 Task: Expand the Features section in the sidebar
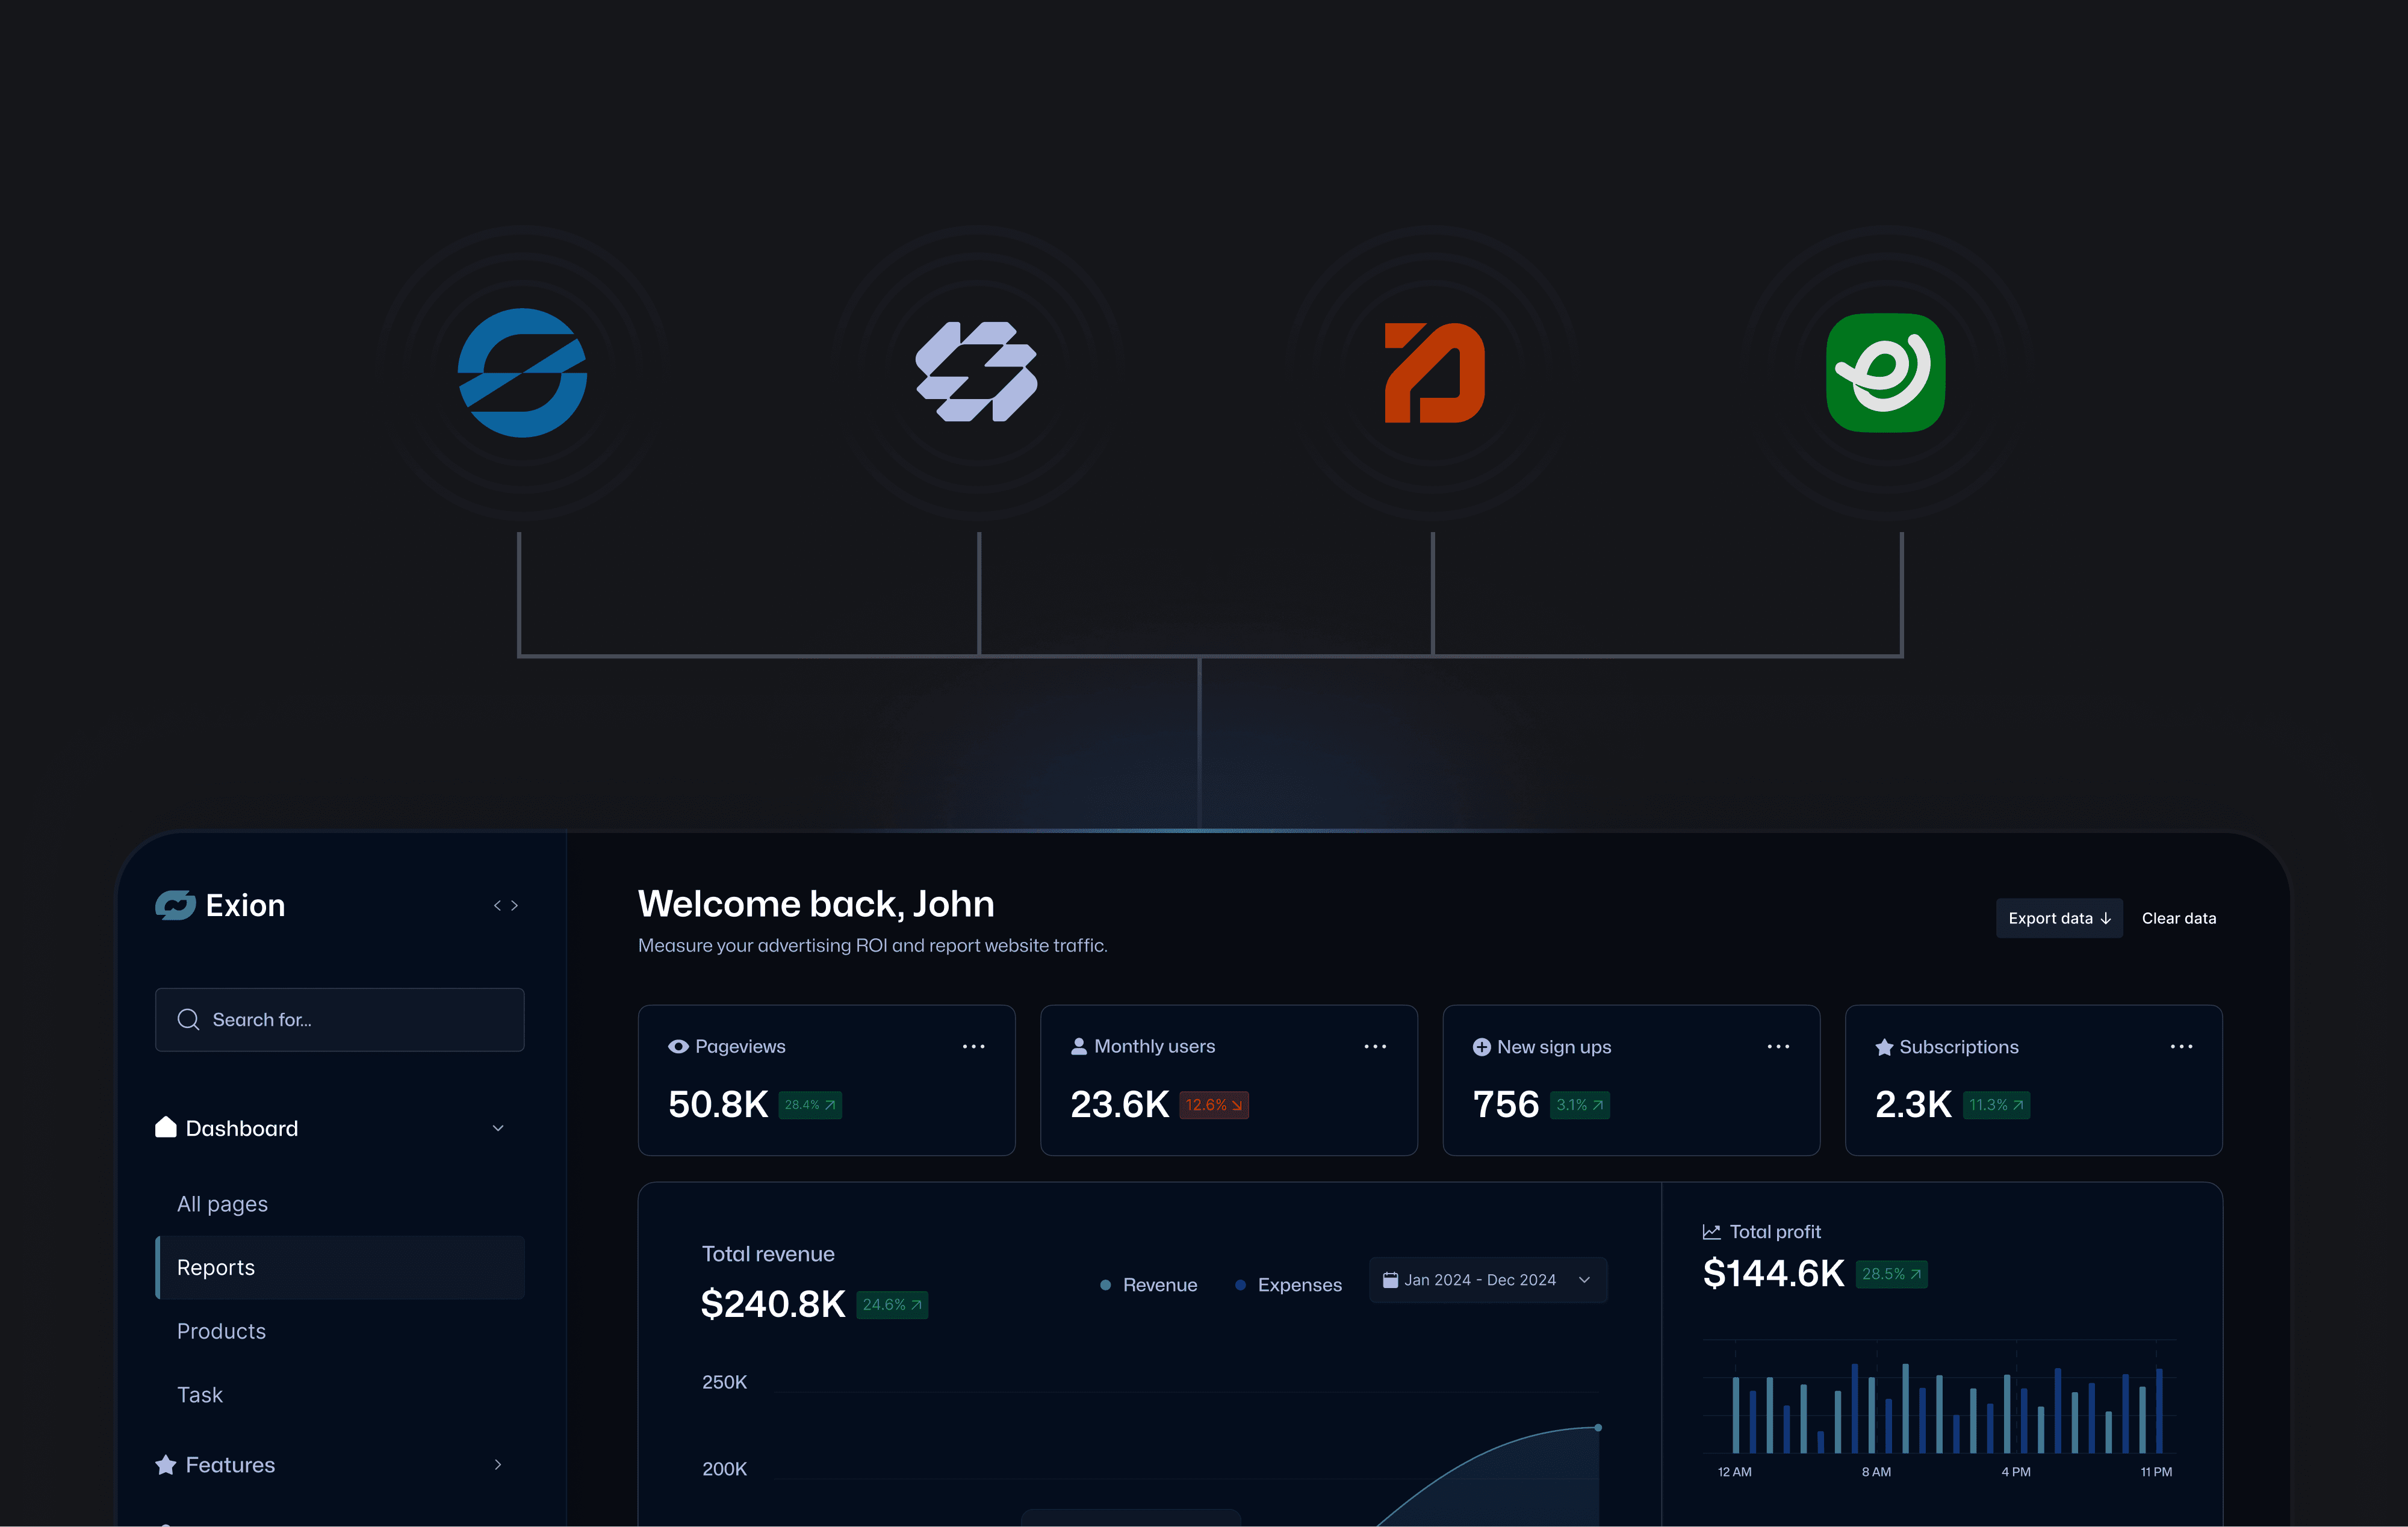pyautogui.click(x=498, y=1465)
